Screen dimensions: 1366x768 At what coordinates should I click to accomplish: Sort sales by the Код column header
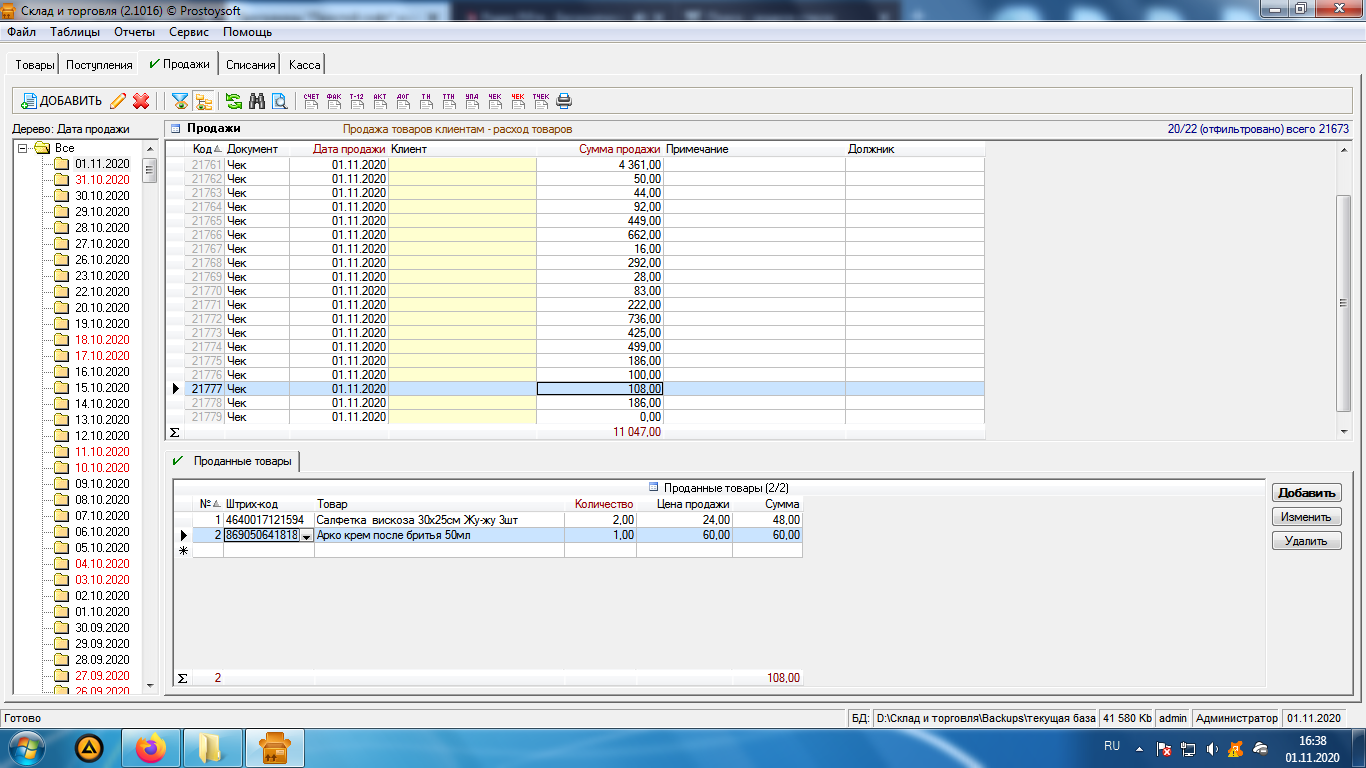click(x=205, y=149)
